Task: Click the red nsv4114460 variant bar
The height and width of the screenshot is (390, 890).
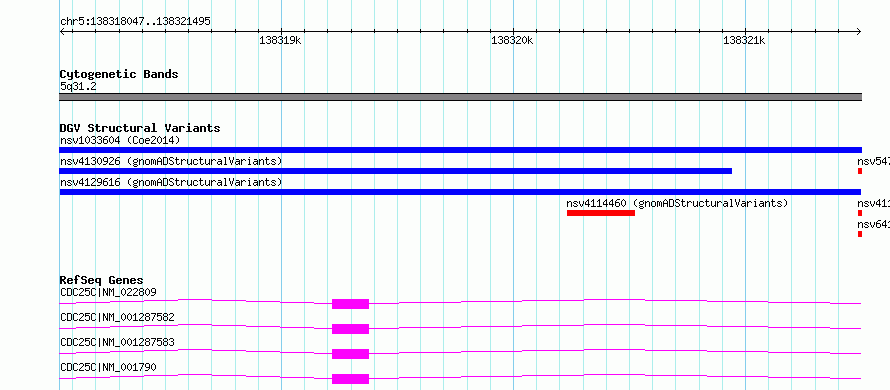Action: [x=601, y=213]
